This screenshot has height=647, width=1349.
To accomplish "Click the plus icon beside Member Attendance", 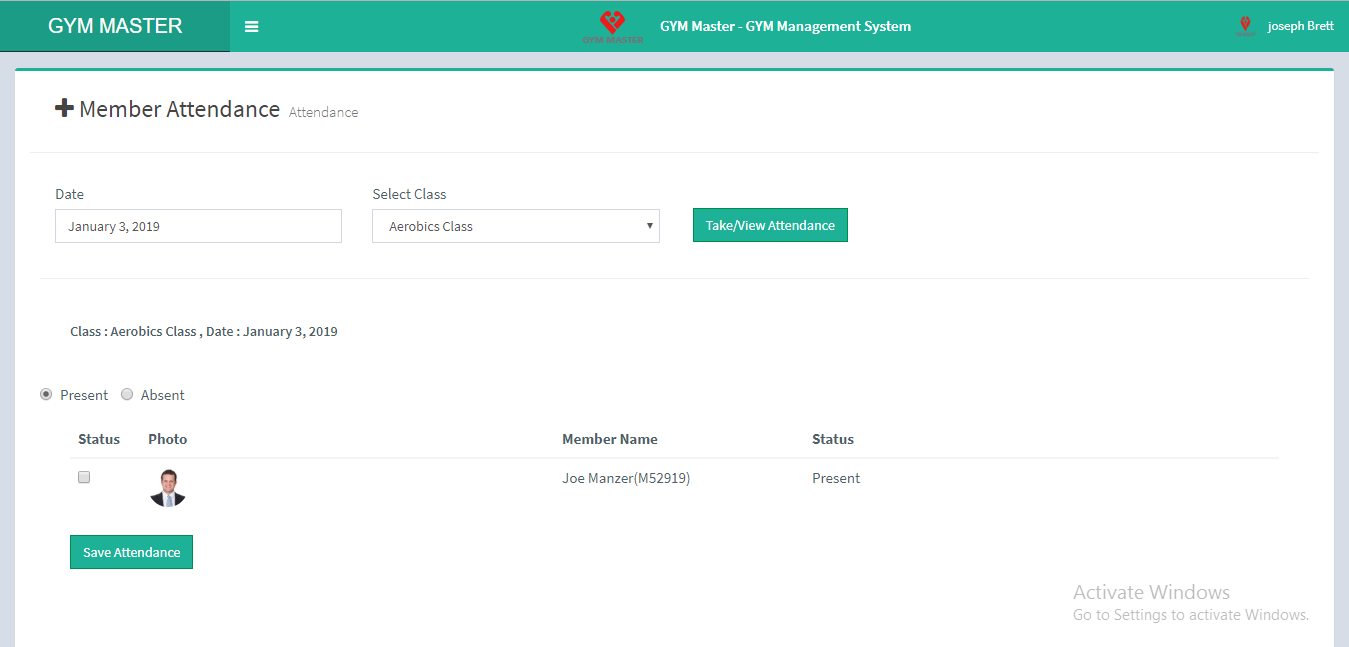I will pyautogui.click(x=64, y=109).
